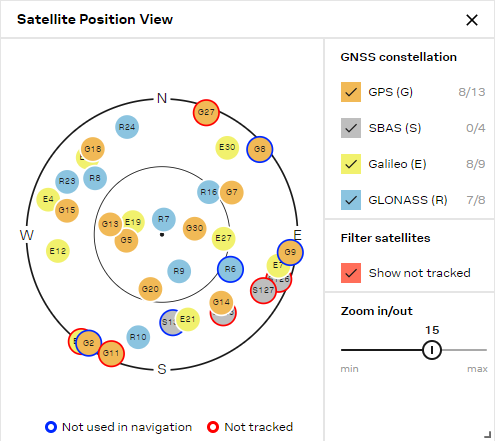Image resolution: width=495 pixels, height=441 pixels.
Task: Select the E27 Galileo satellite marker
Action: (x=223, y=238)
